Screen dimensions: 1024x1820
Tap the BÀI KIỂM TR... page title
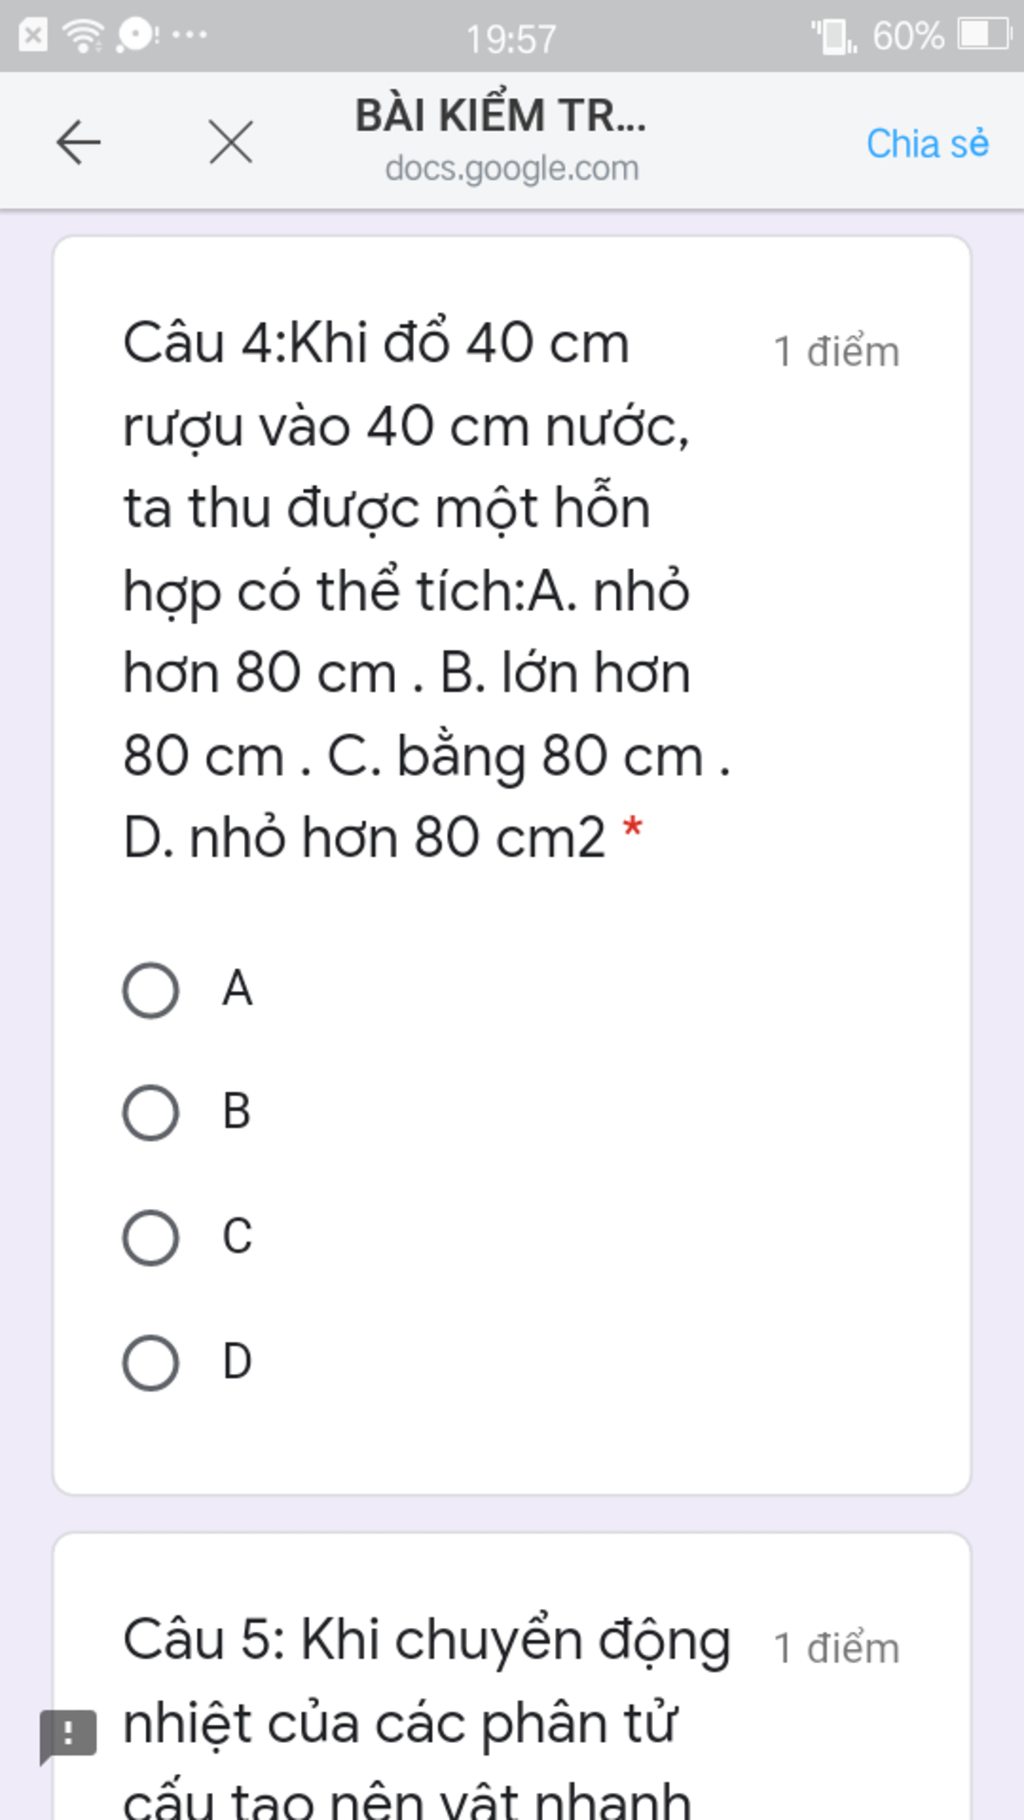[x=501, y=116]
